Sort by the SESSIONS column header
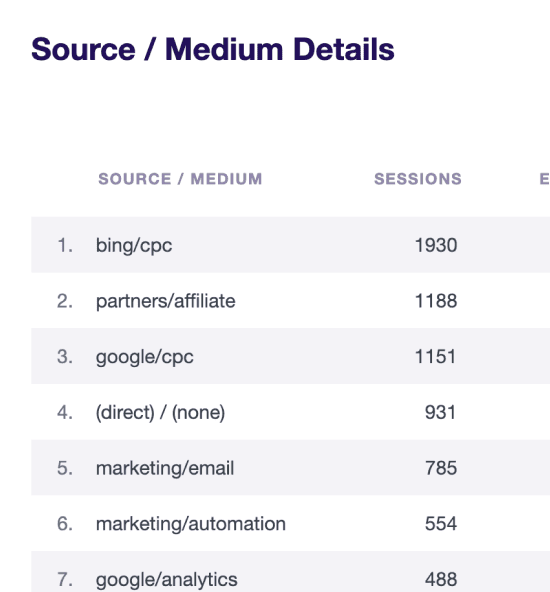The height and width of the screenshot is (592, 550). (x=418, y=179)
